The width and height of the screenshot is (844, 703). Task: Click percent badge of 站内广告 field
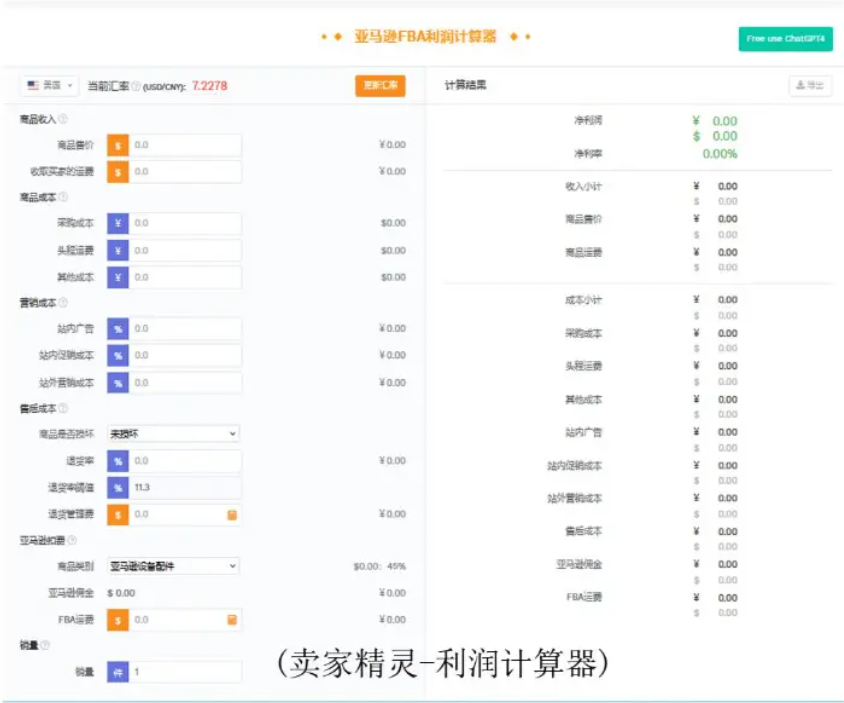click(118, 329)
